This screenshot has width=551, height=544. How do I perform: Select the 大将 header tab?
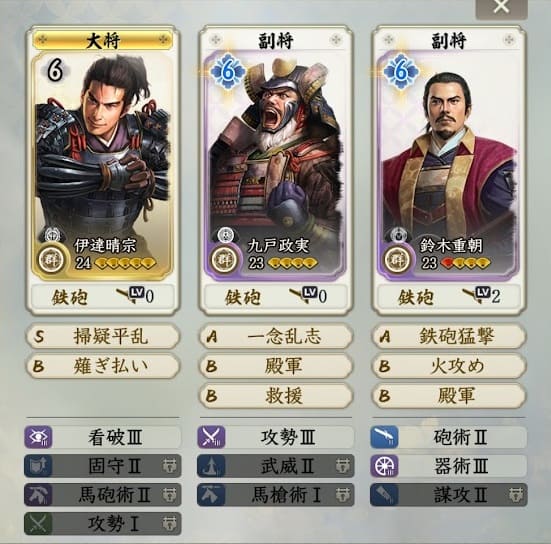tap(103, 40)
